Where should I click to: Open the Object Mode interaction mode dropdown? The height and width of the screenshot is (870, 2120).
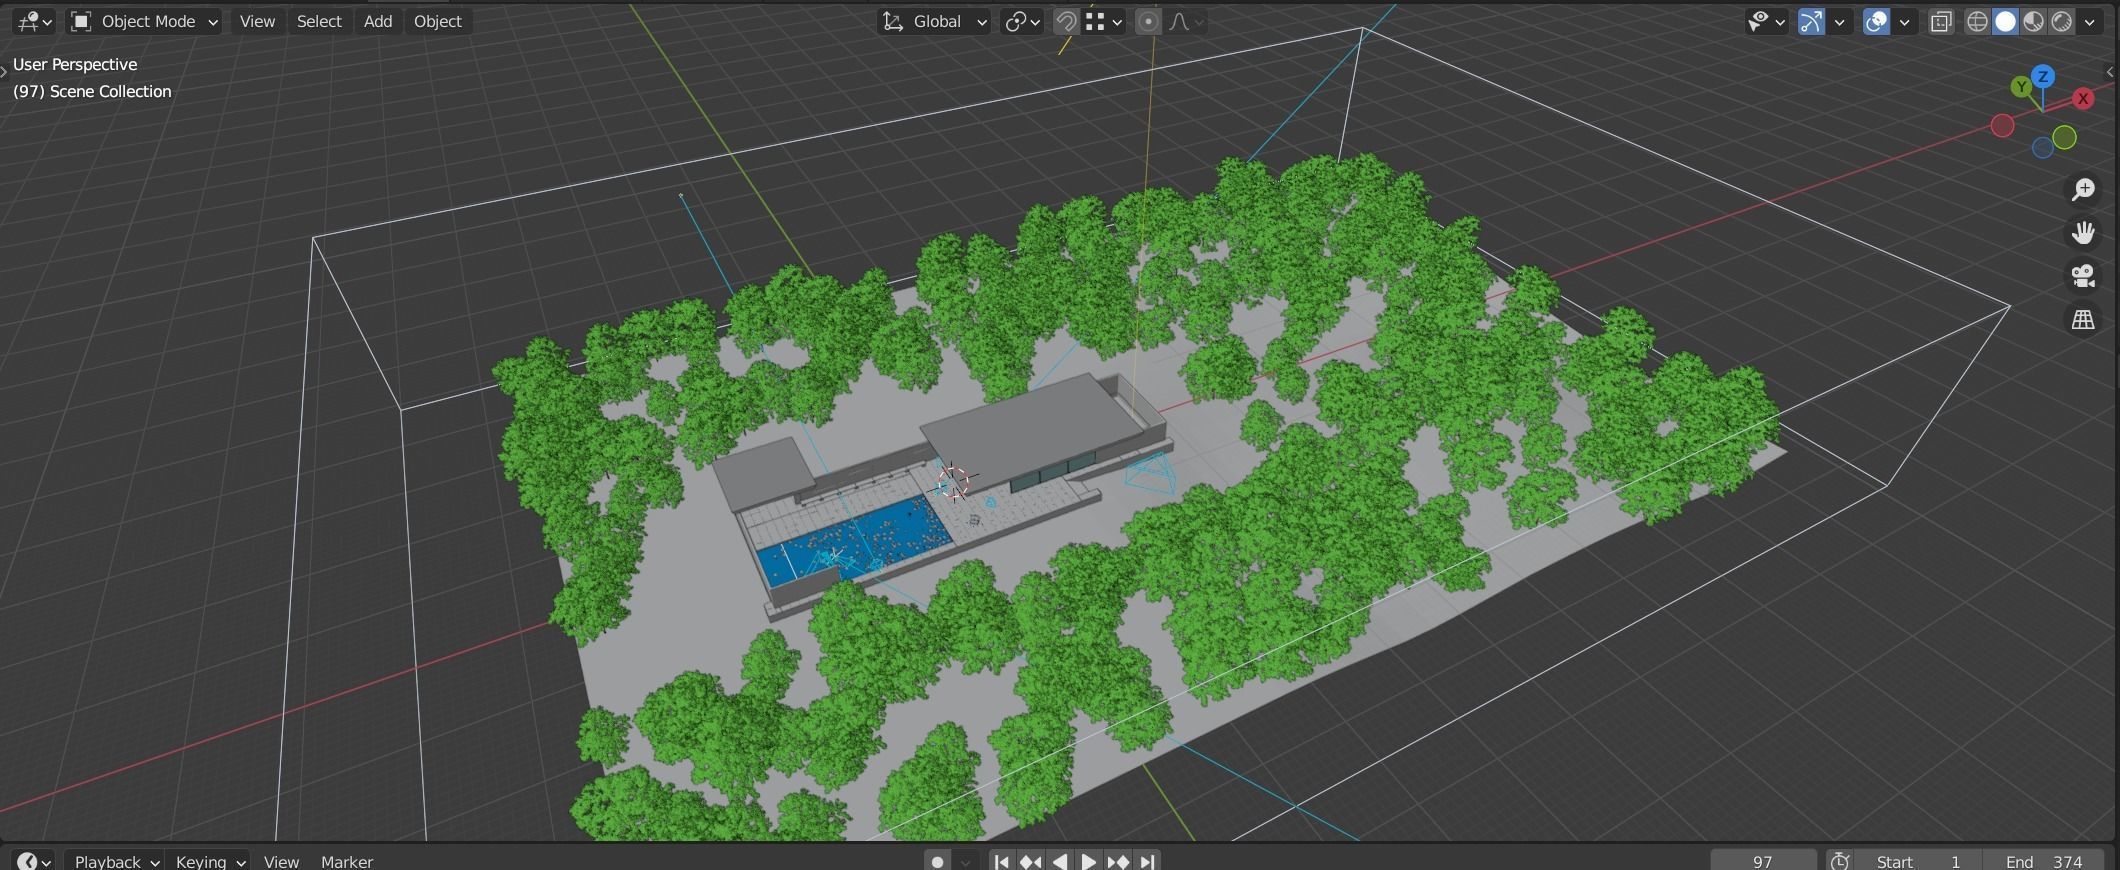click(x=145, y=21)
